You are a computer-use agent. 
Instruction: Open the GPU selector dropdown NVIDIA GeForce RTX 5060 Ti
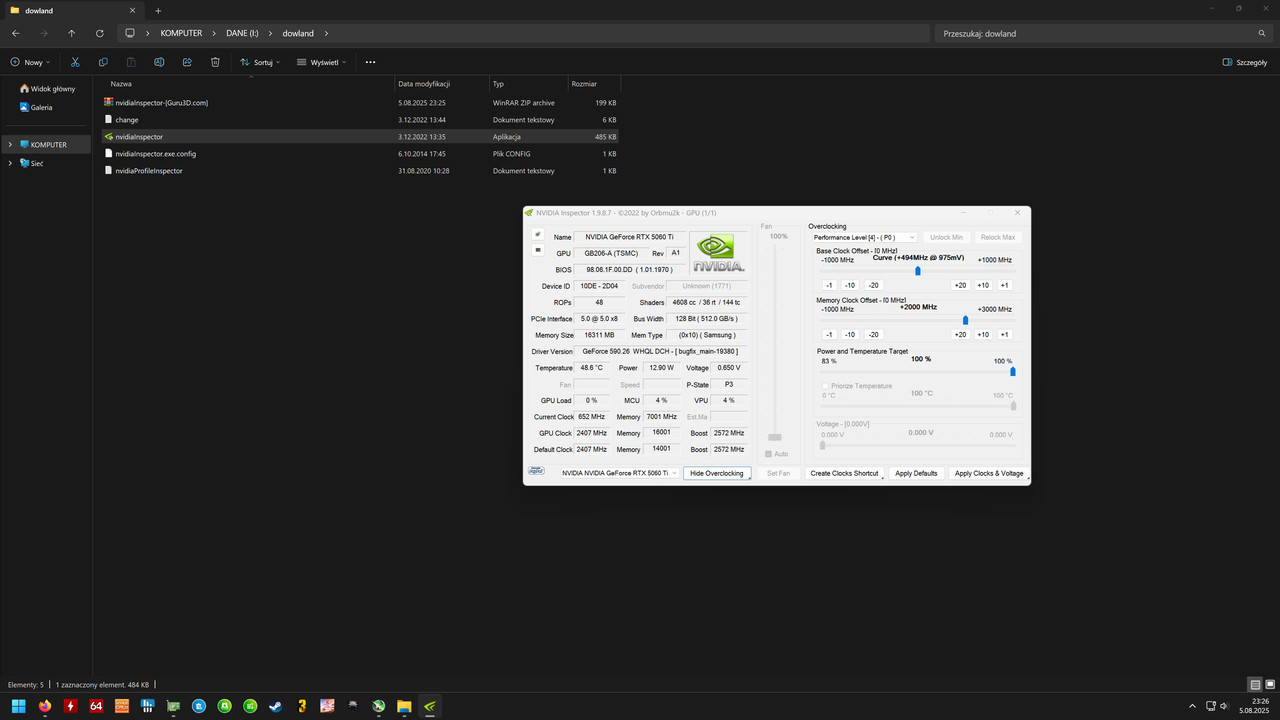pos(619,473)
